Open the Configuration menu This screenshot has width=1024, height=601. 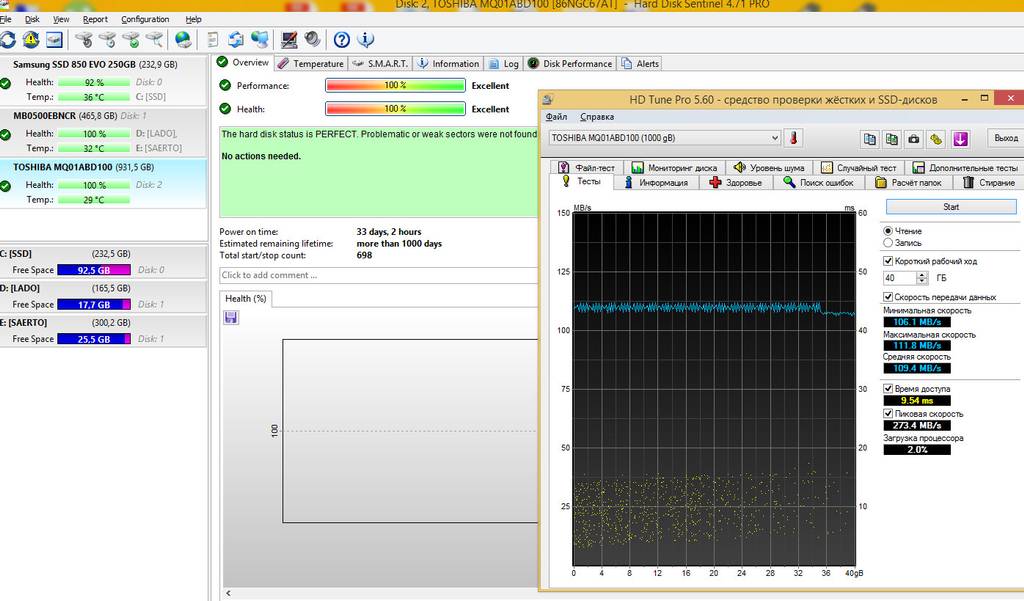(x=145, y=20)
